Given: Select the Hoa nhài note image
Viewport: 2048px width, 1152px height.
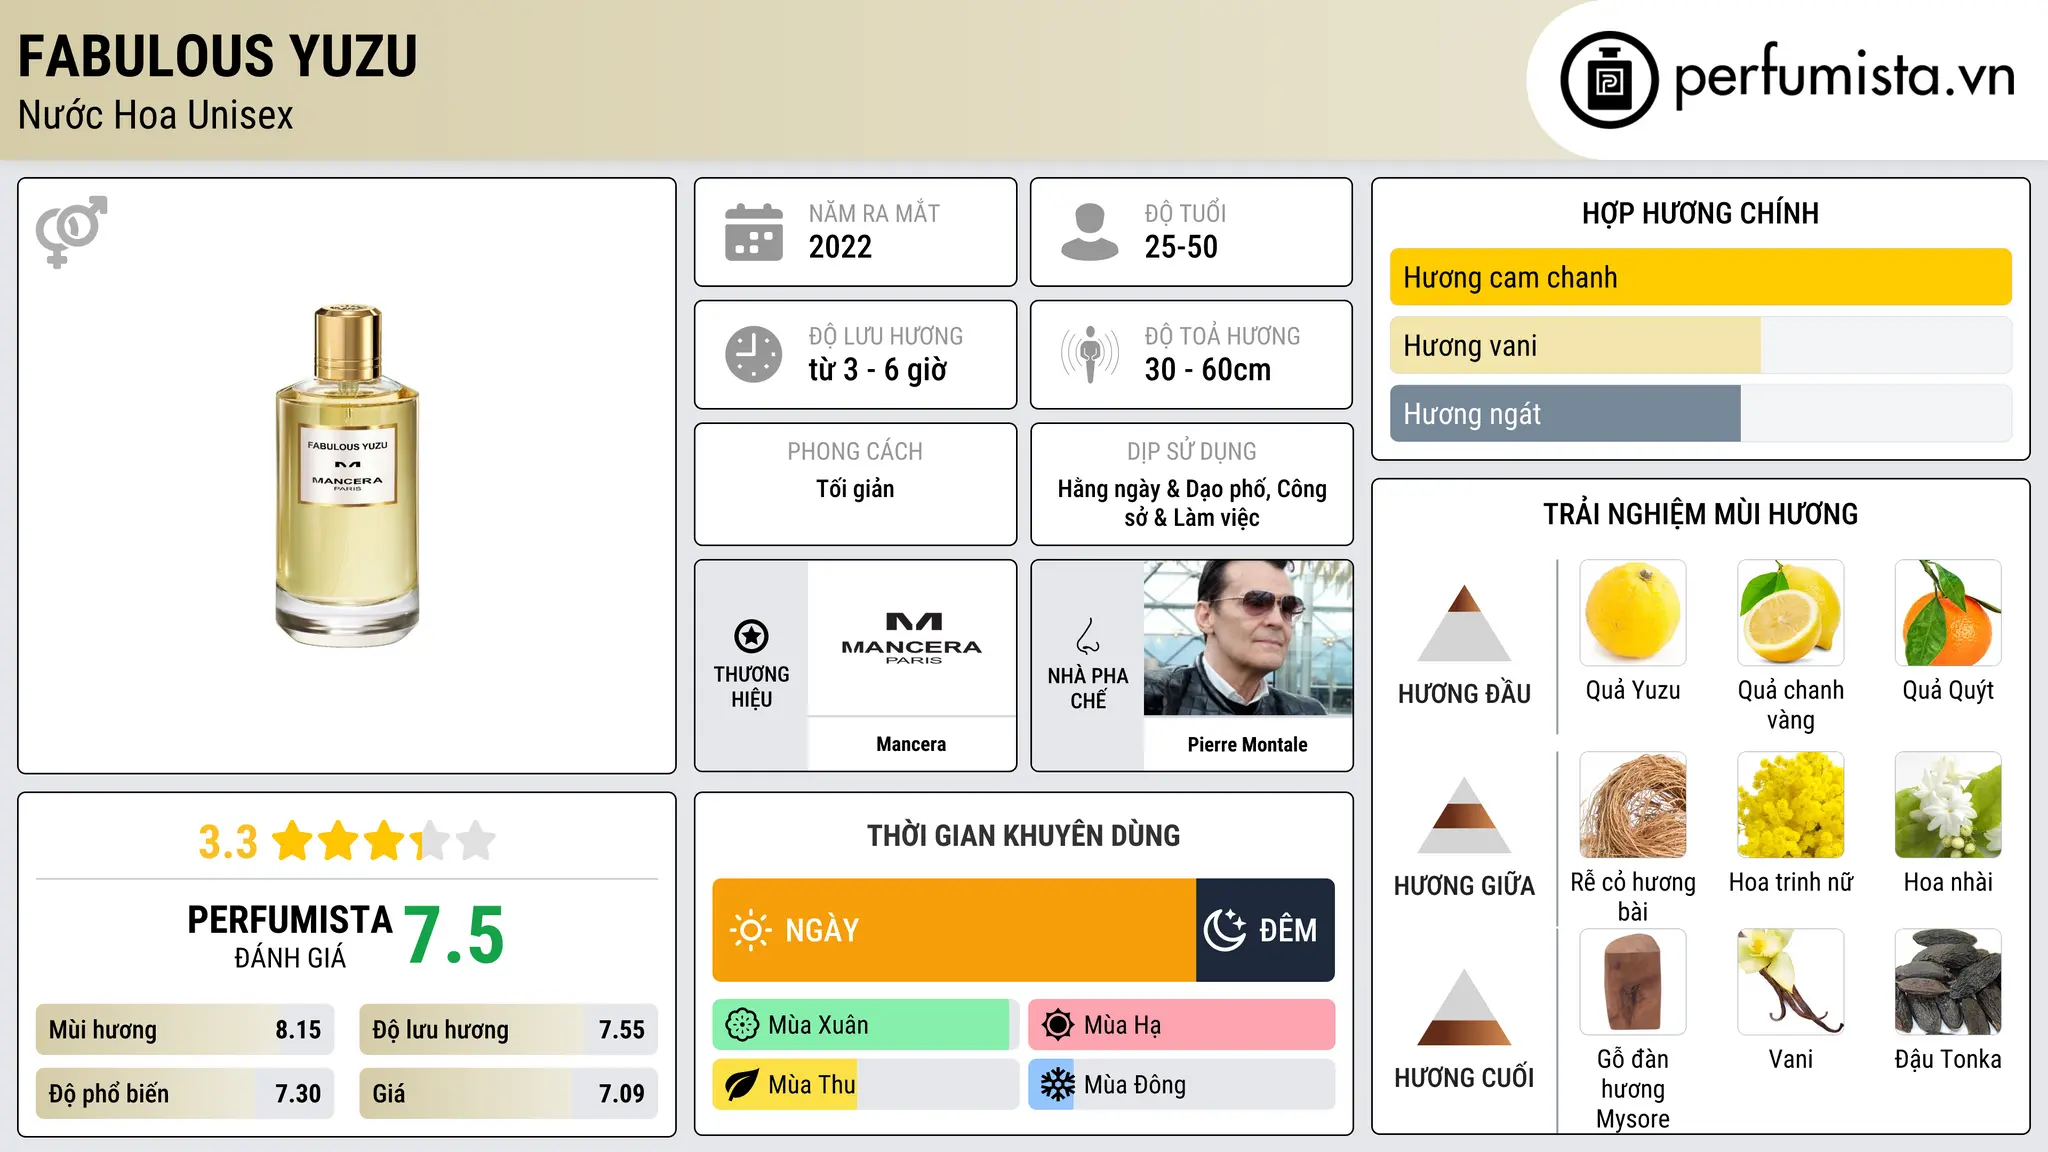Looking at the screenshot, I should click(1948, 805).
